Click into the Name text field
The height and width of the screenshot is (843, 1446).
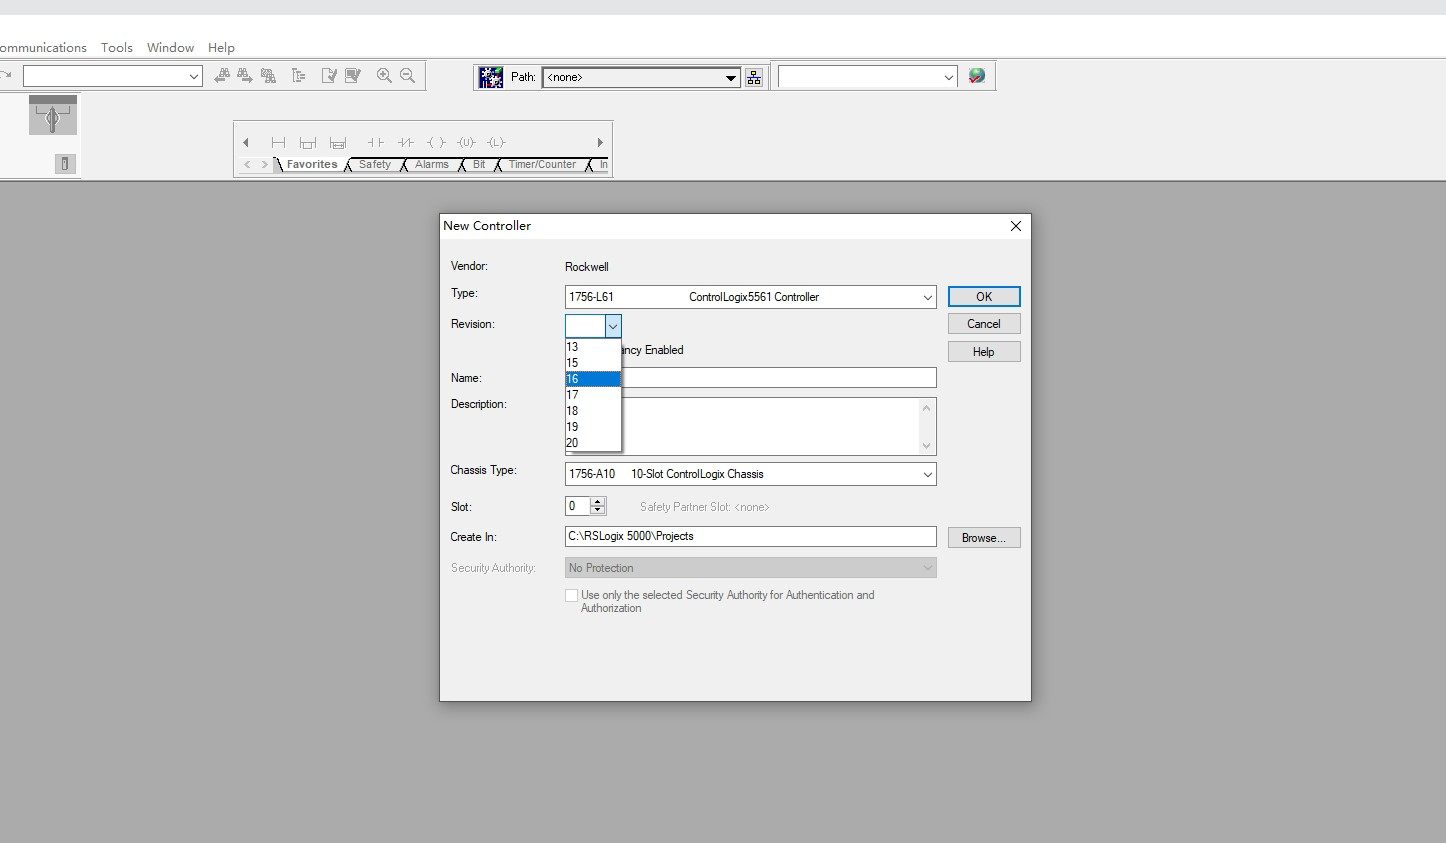point(778,378)
